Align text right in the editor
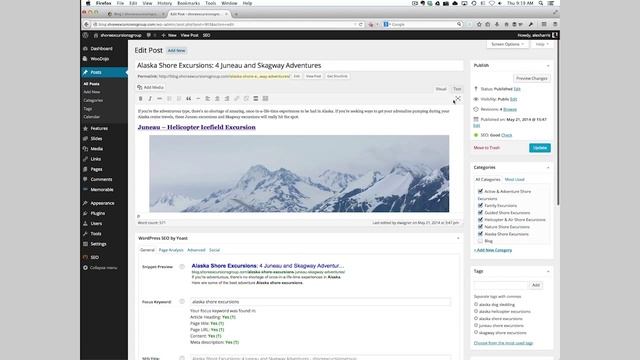The image size is (640, 360). pos(227,99)
